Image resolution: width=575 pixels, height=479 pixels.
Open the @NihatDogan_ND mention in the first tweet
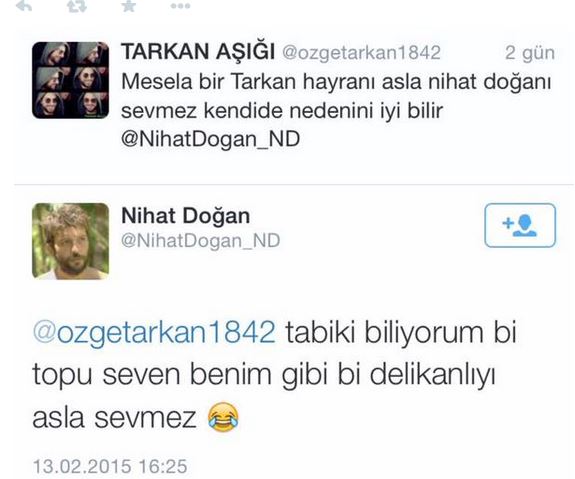[210, 139]
